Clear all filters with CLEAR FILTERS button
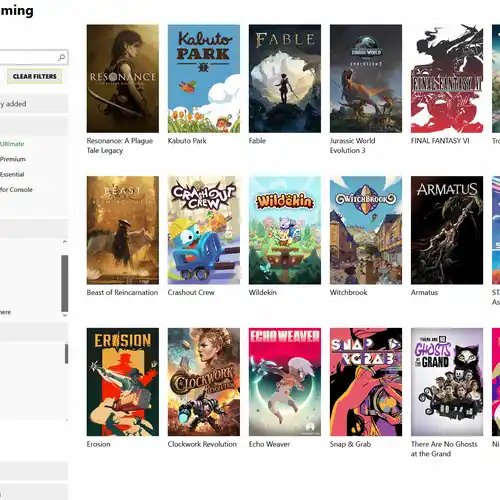 (35, 76)
